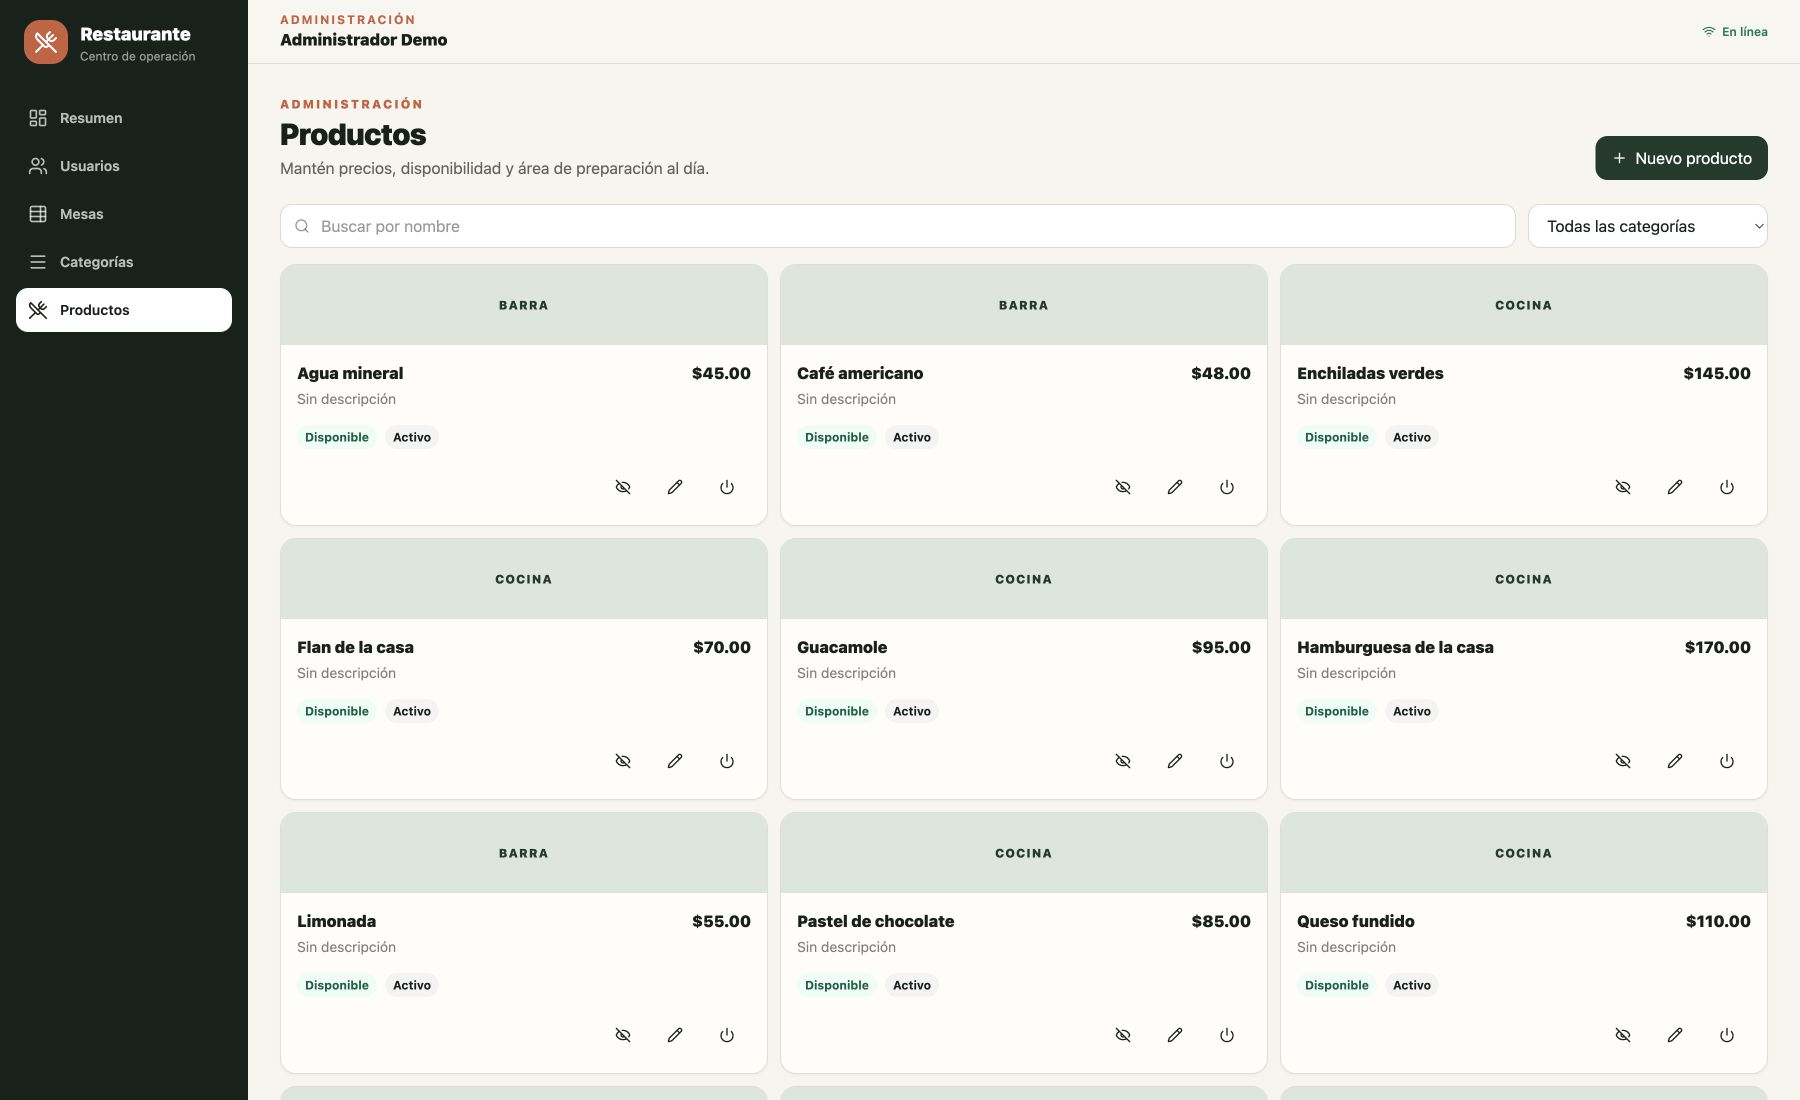
Task: Click power icon on Hamburguesa de la casa
Action: 1727,761
